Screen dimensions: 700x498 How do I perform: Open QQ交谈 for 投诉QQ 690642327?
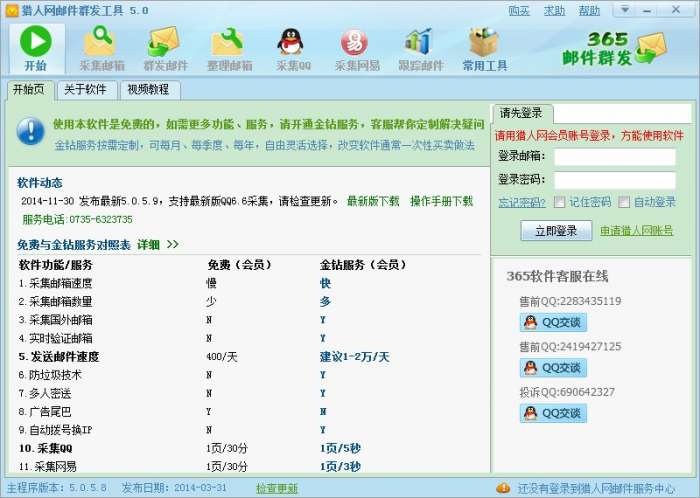click(x=553, y=413)
